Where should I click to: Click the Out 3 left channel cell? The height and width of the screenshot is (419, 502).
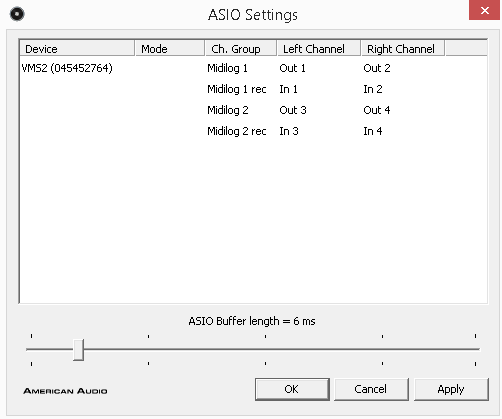[293, 110]
